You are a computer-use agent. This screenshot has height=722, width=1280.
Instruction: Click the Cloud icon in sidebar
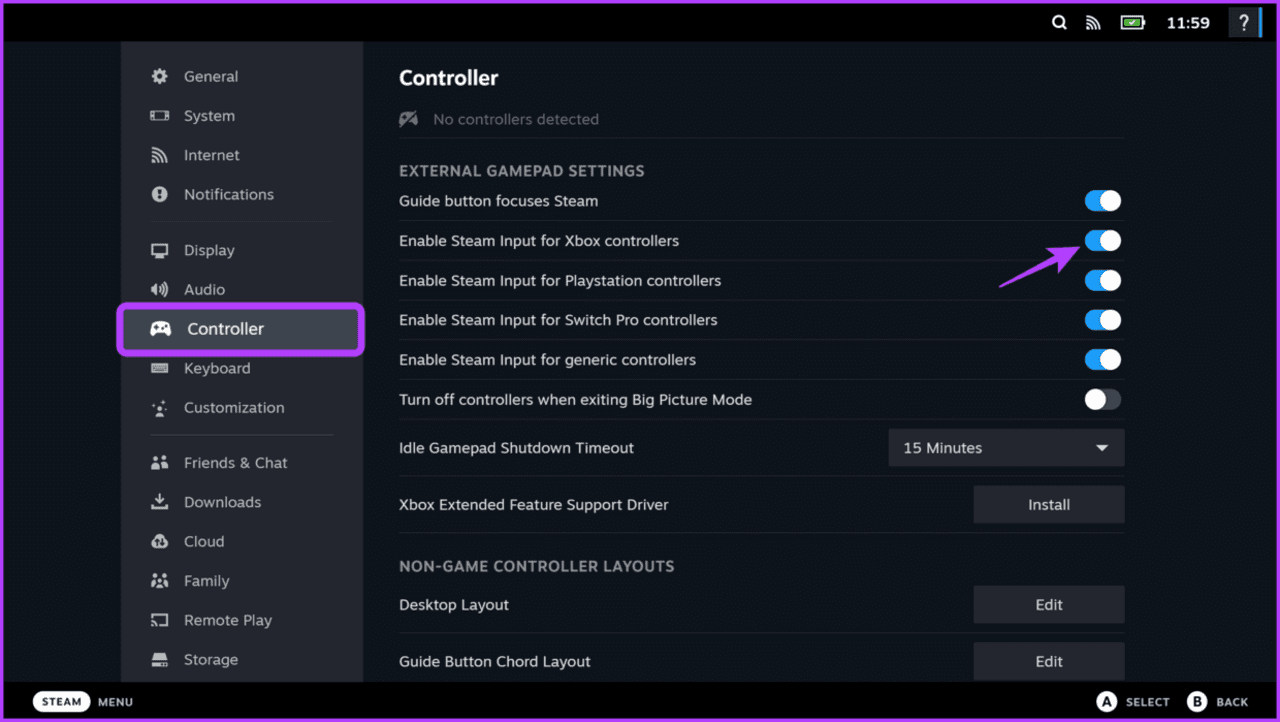click(159, 541)
